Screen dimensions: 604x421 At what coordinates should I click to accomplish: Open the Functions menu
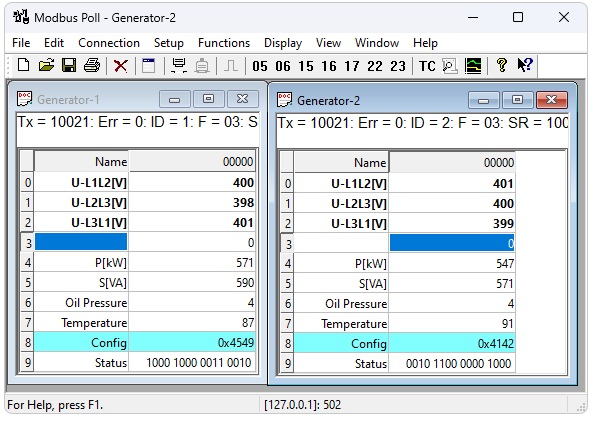click(224, 43)
